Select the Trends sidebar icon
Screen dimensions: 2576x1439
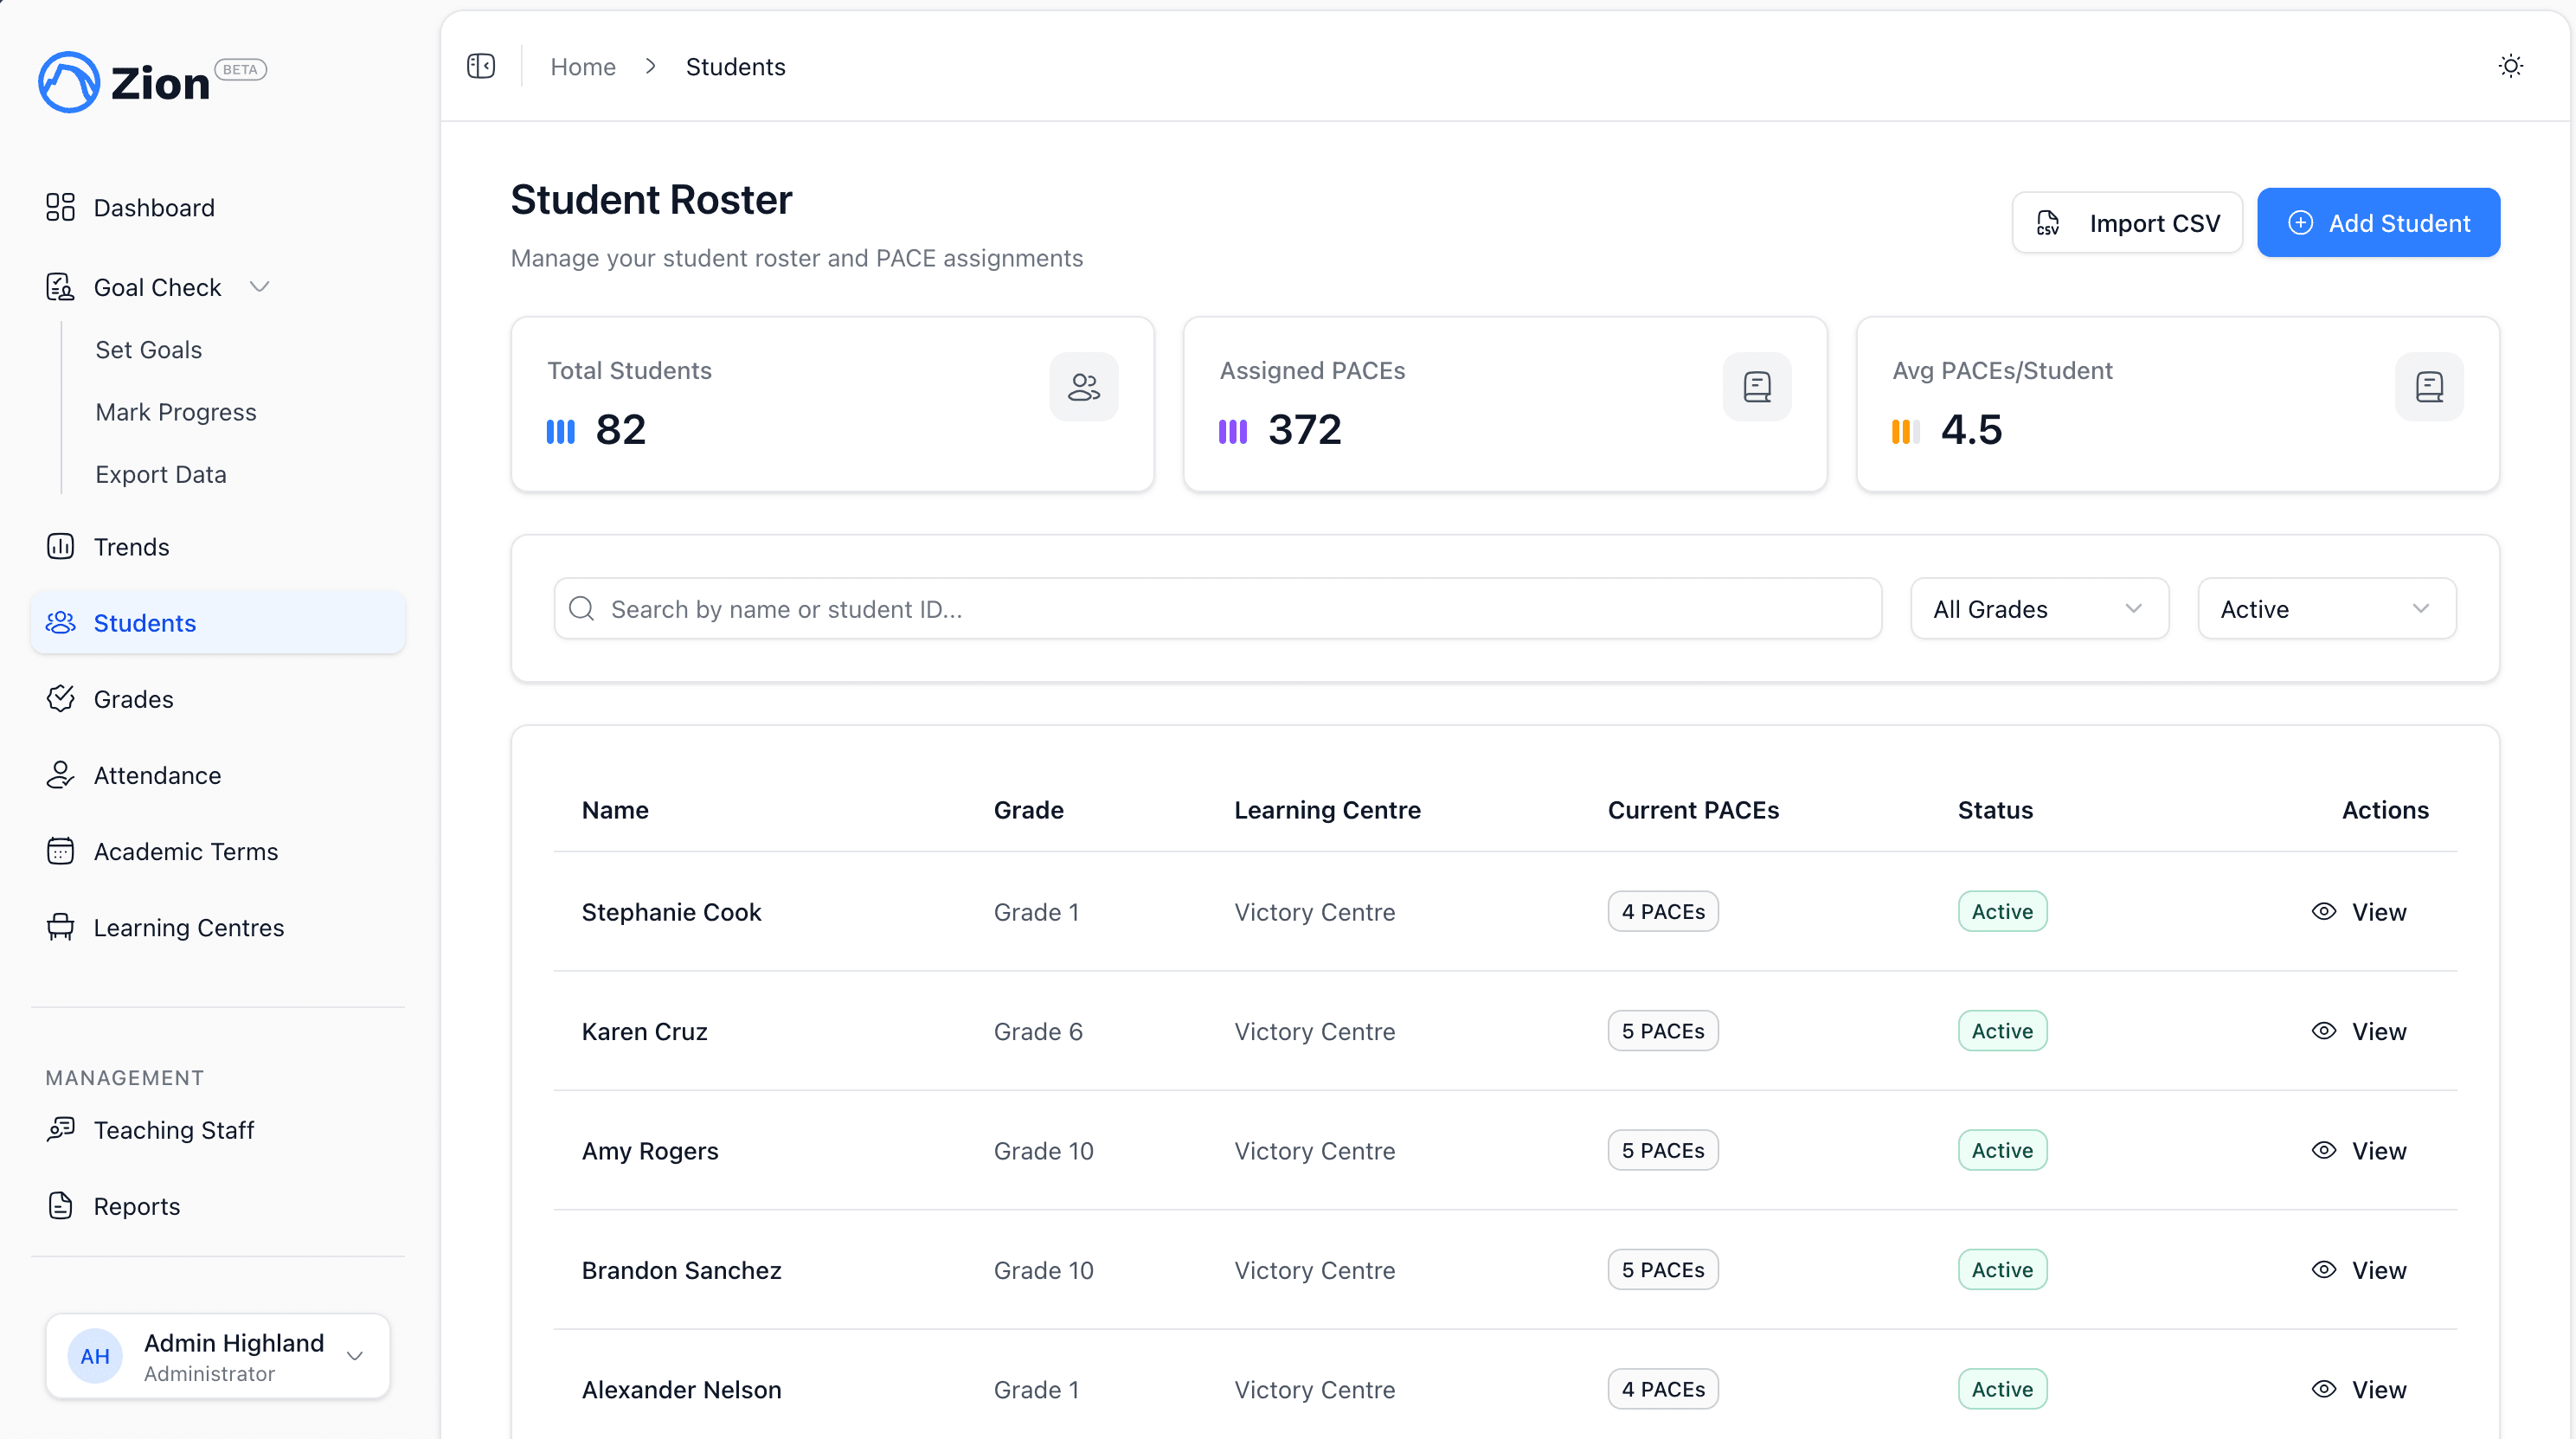pyautogui.click(x=60, y=546)
